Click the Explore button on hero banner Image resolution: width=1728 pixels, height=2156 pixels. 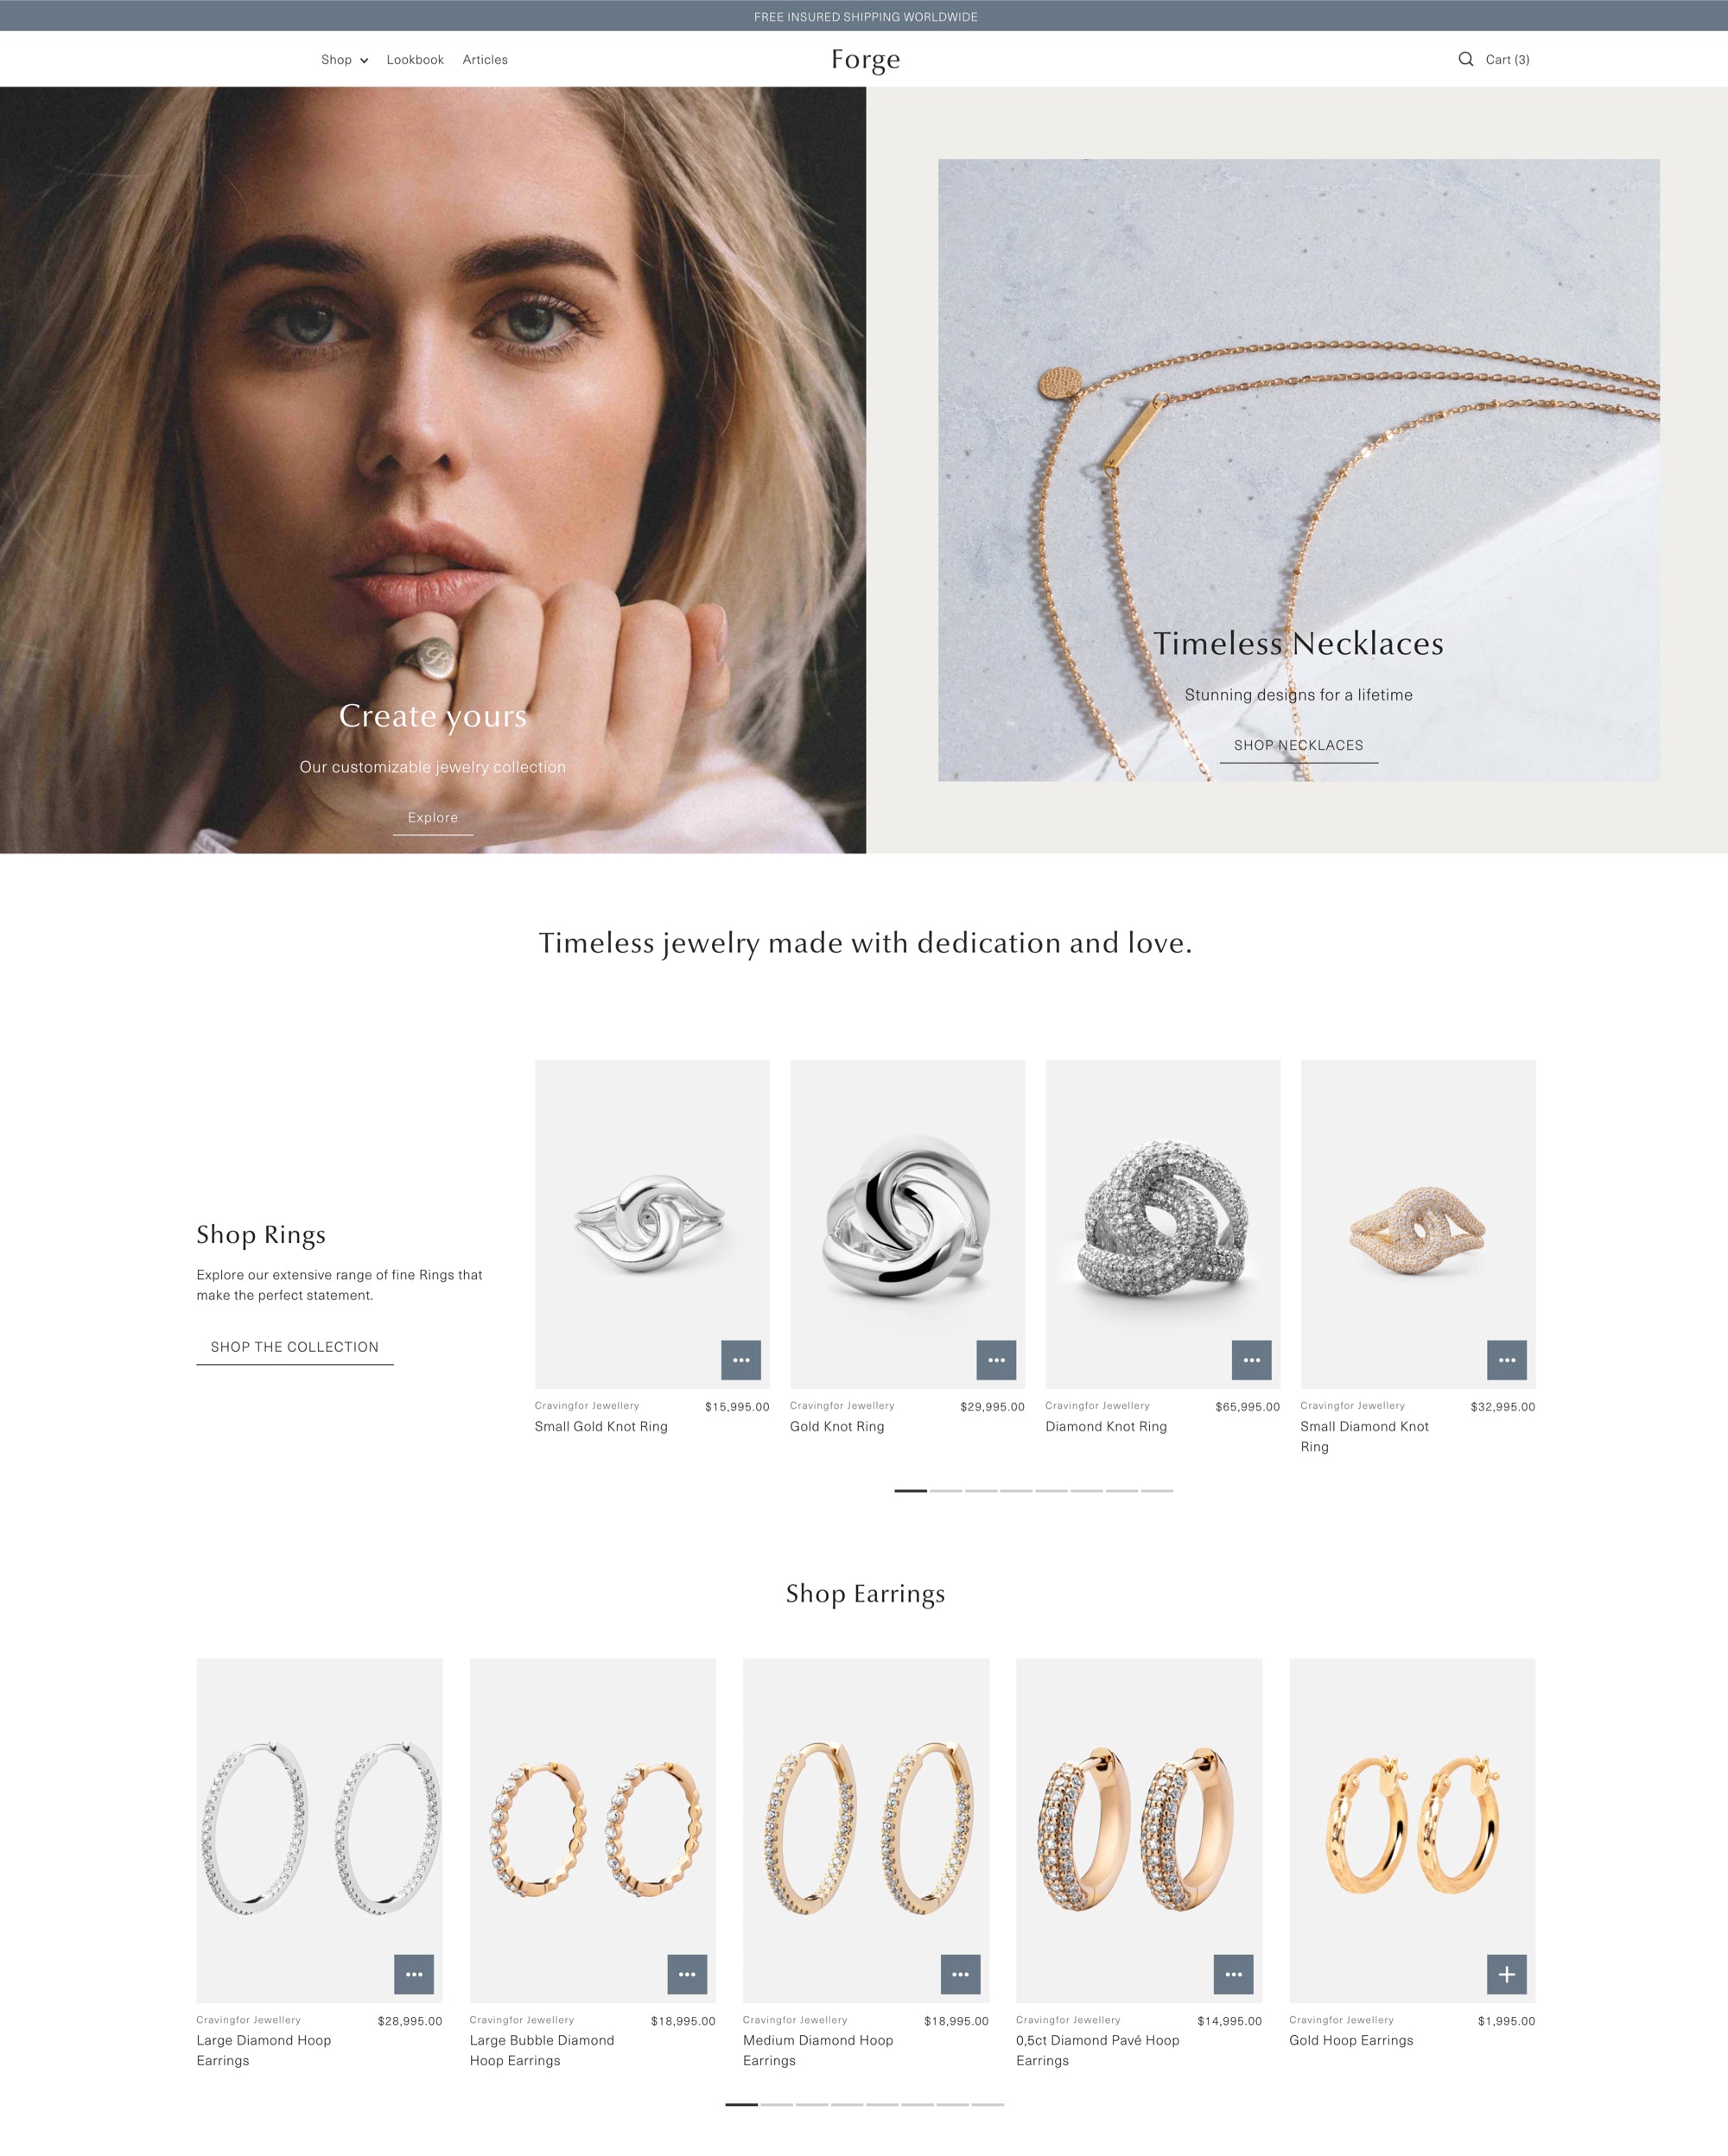[432, 815]
